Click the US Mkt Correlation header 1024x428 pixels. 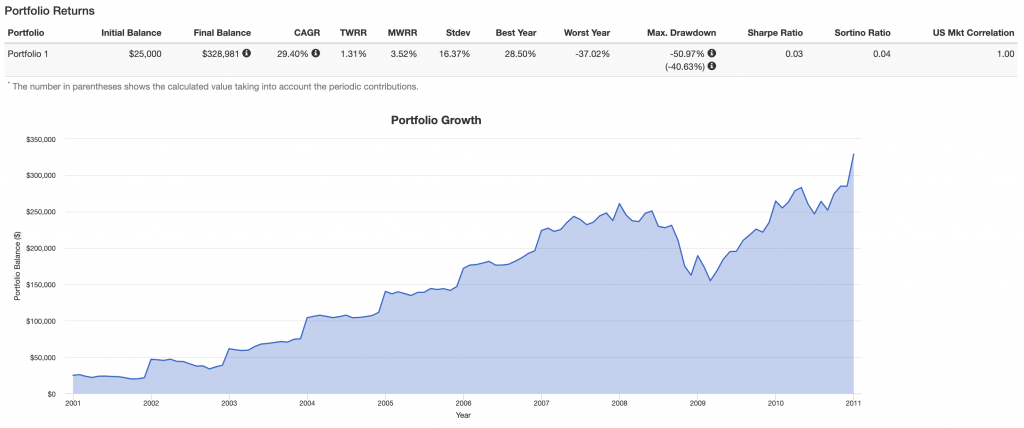coord(971,33)
